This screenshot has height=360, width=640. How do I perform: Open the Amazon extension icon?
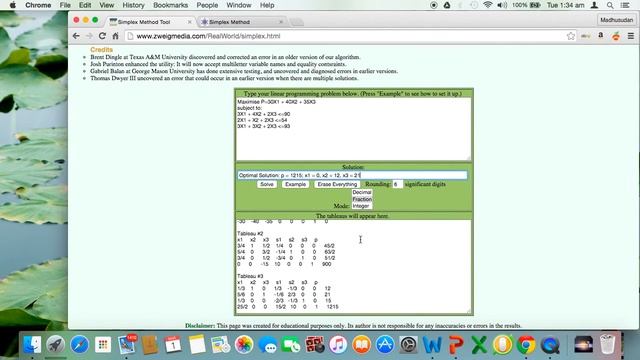[x=600, y=36]
